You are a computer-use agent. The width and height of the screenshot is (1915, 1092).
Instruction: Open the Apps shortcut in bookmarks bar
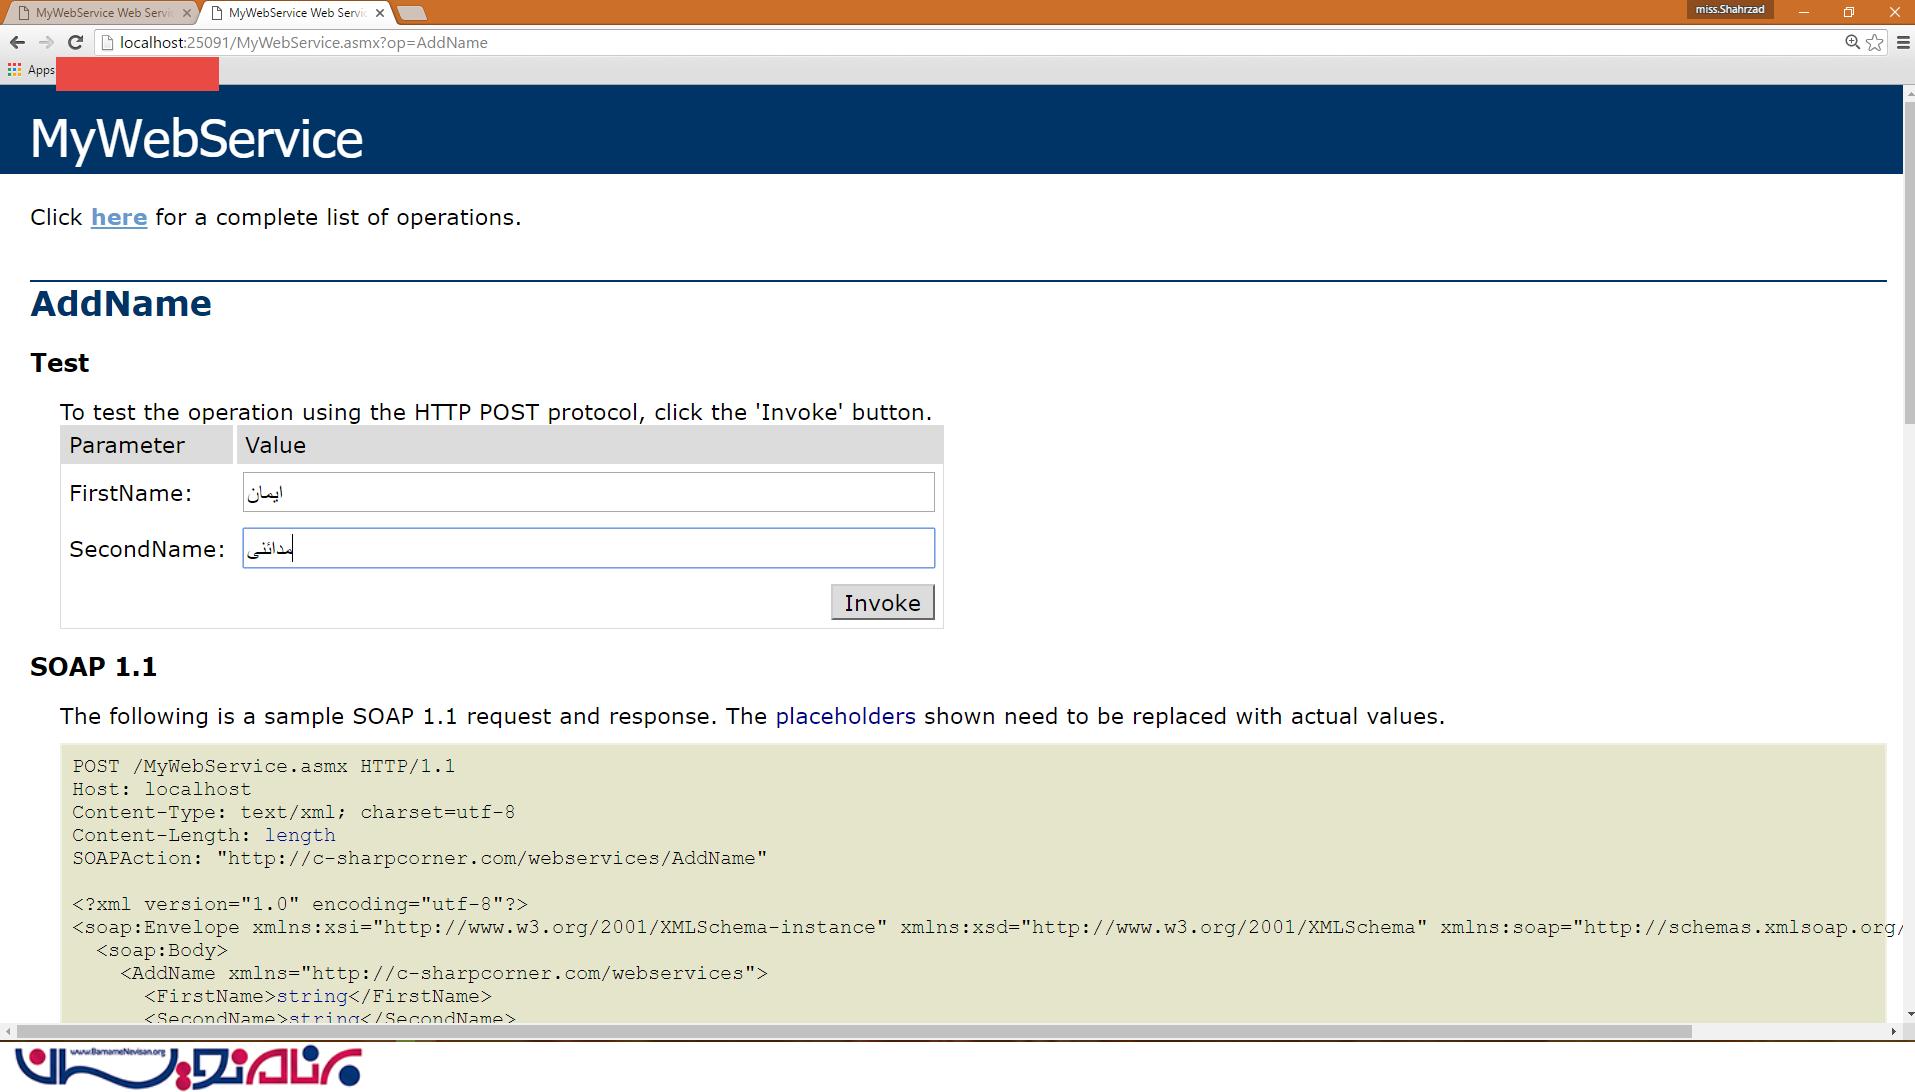click(x=31, y=70)
